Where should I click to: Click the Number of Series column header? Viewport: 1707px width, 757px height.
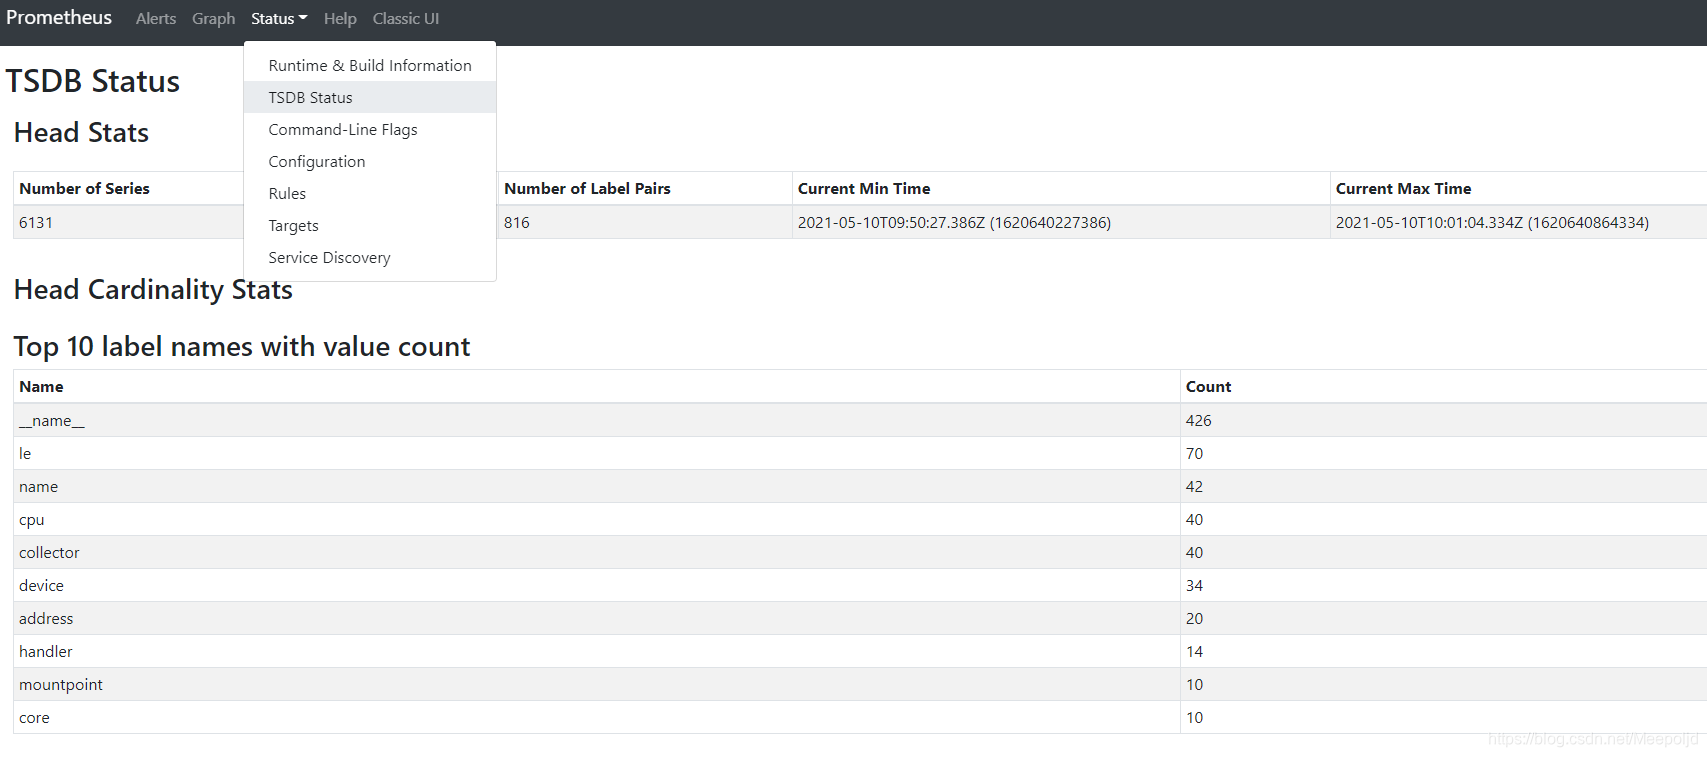[85, 188]
